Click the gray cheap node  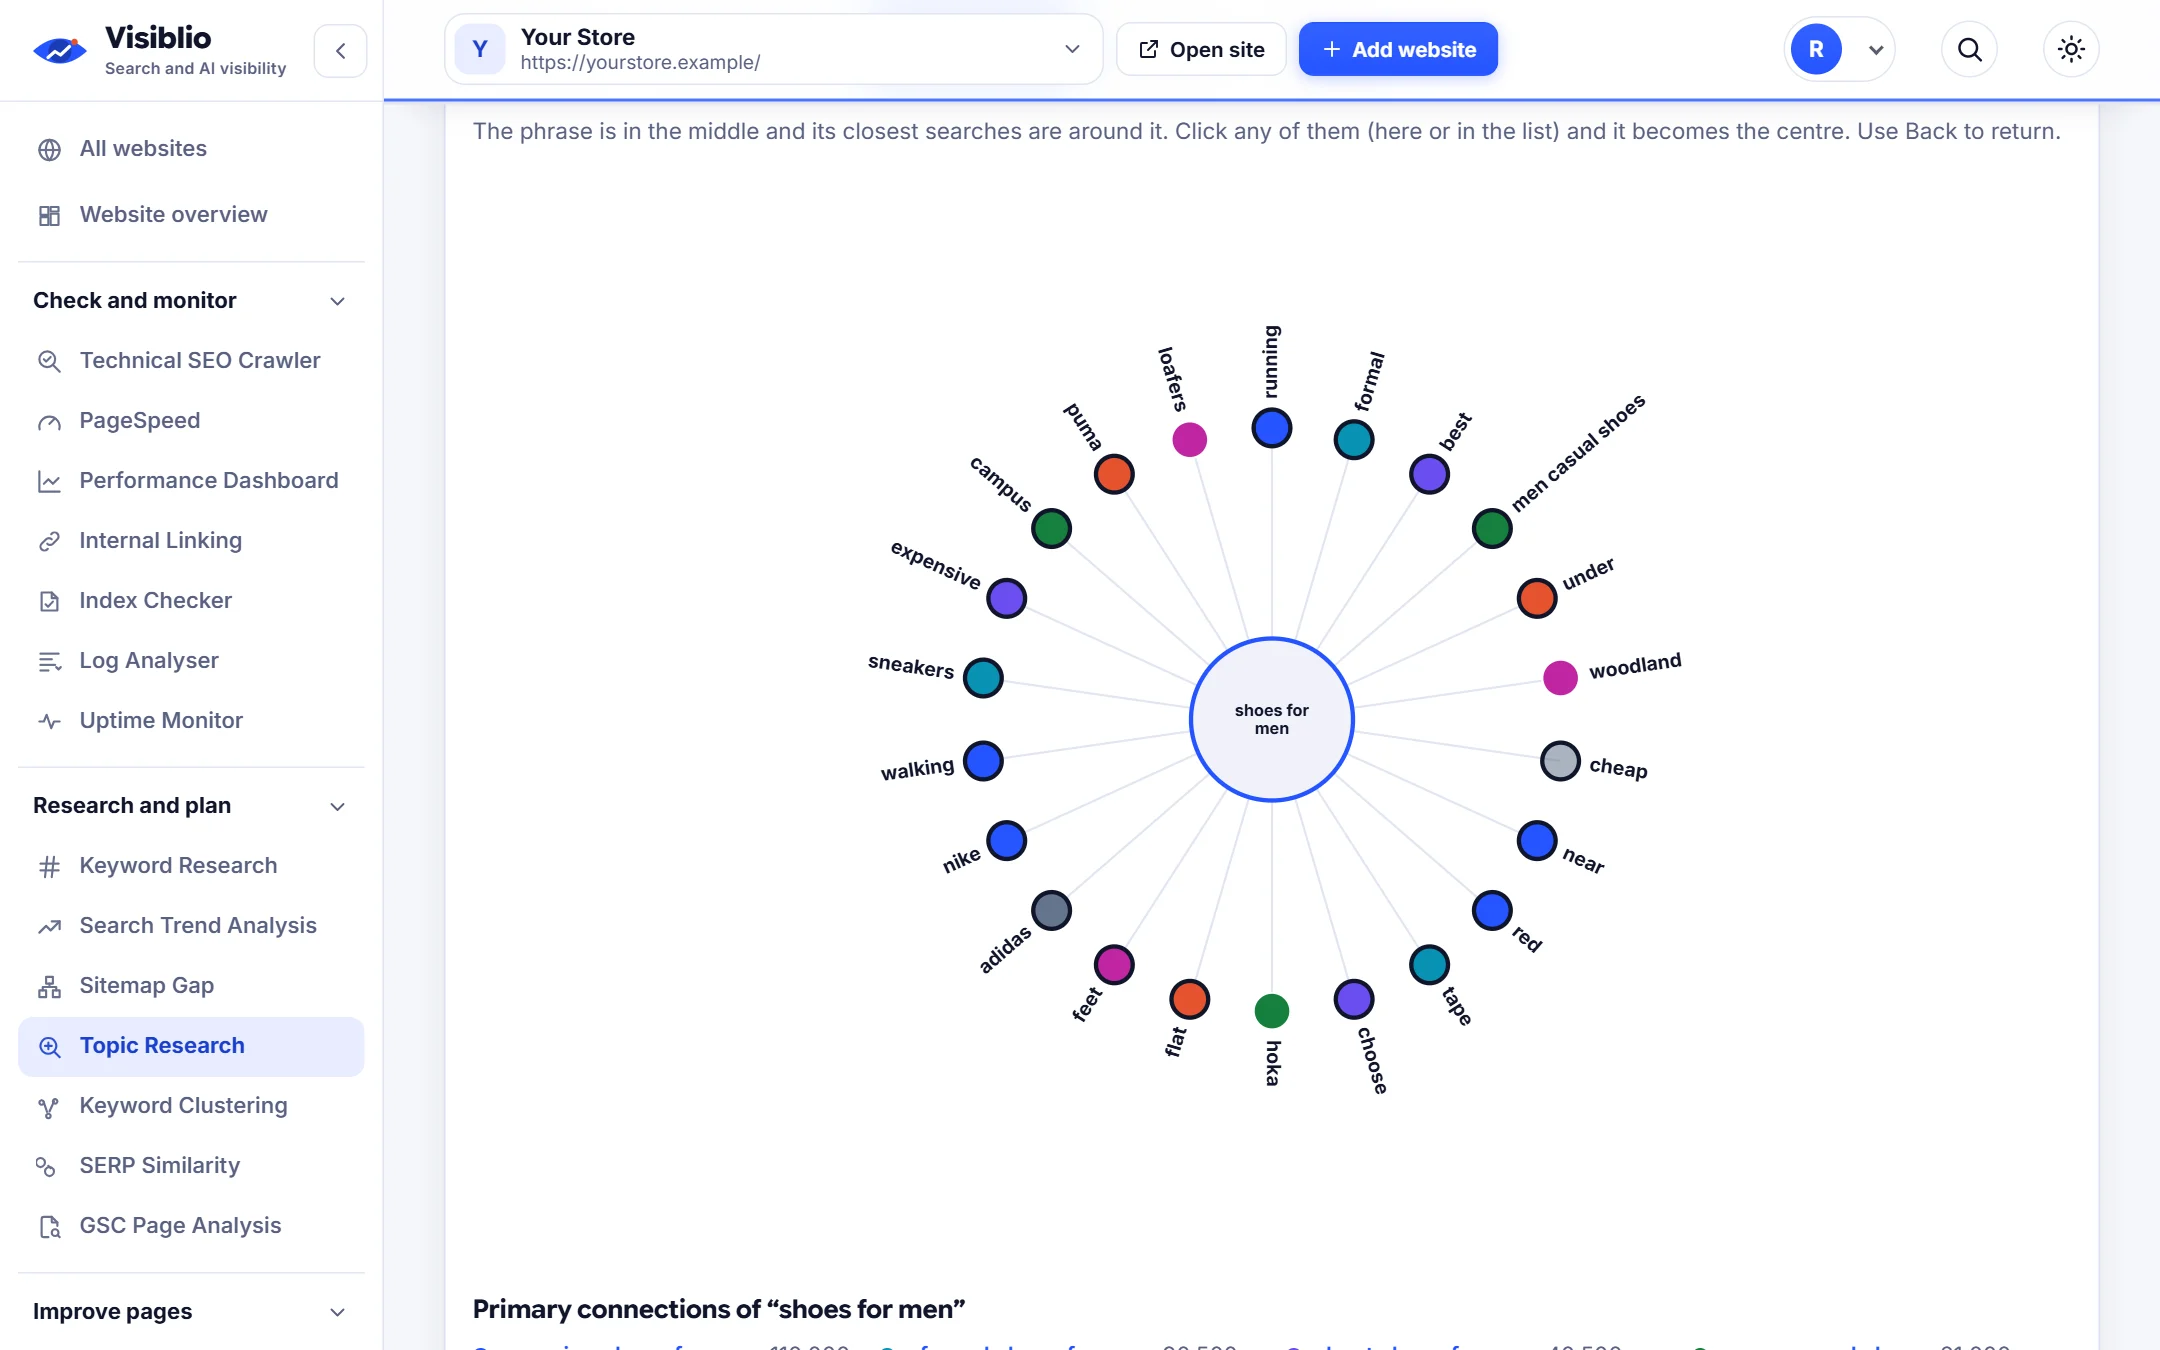click(x=1560, y=761)
